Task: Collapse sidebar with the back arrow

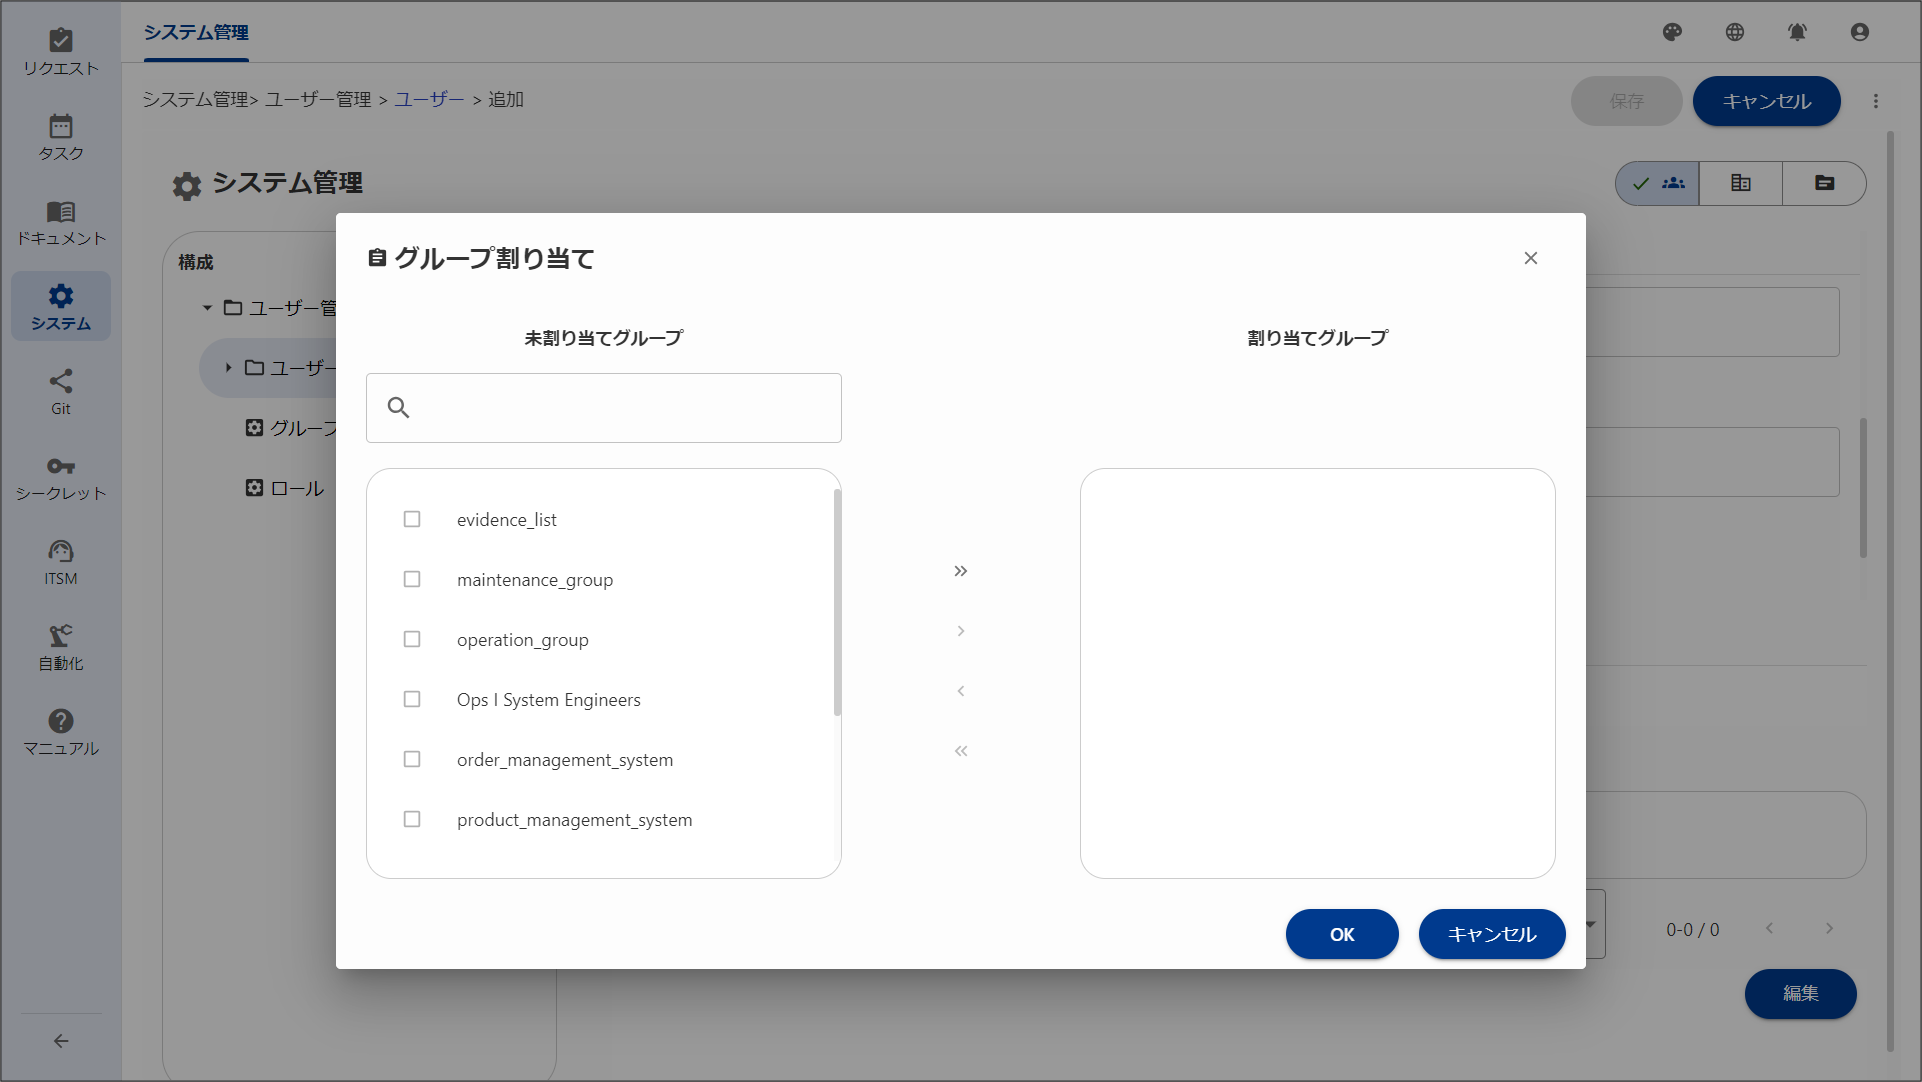Action: click(61, 1041)
